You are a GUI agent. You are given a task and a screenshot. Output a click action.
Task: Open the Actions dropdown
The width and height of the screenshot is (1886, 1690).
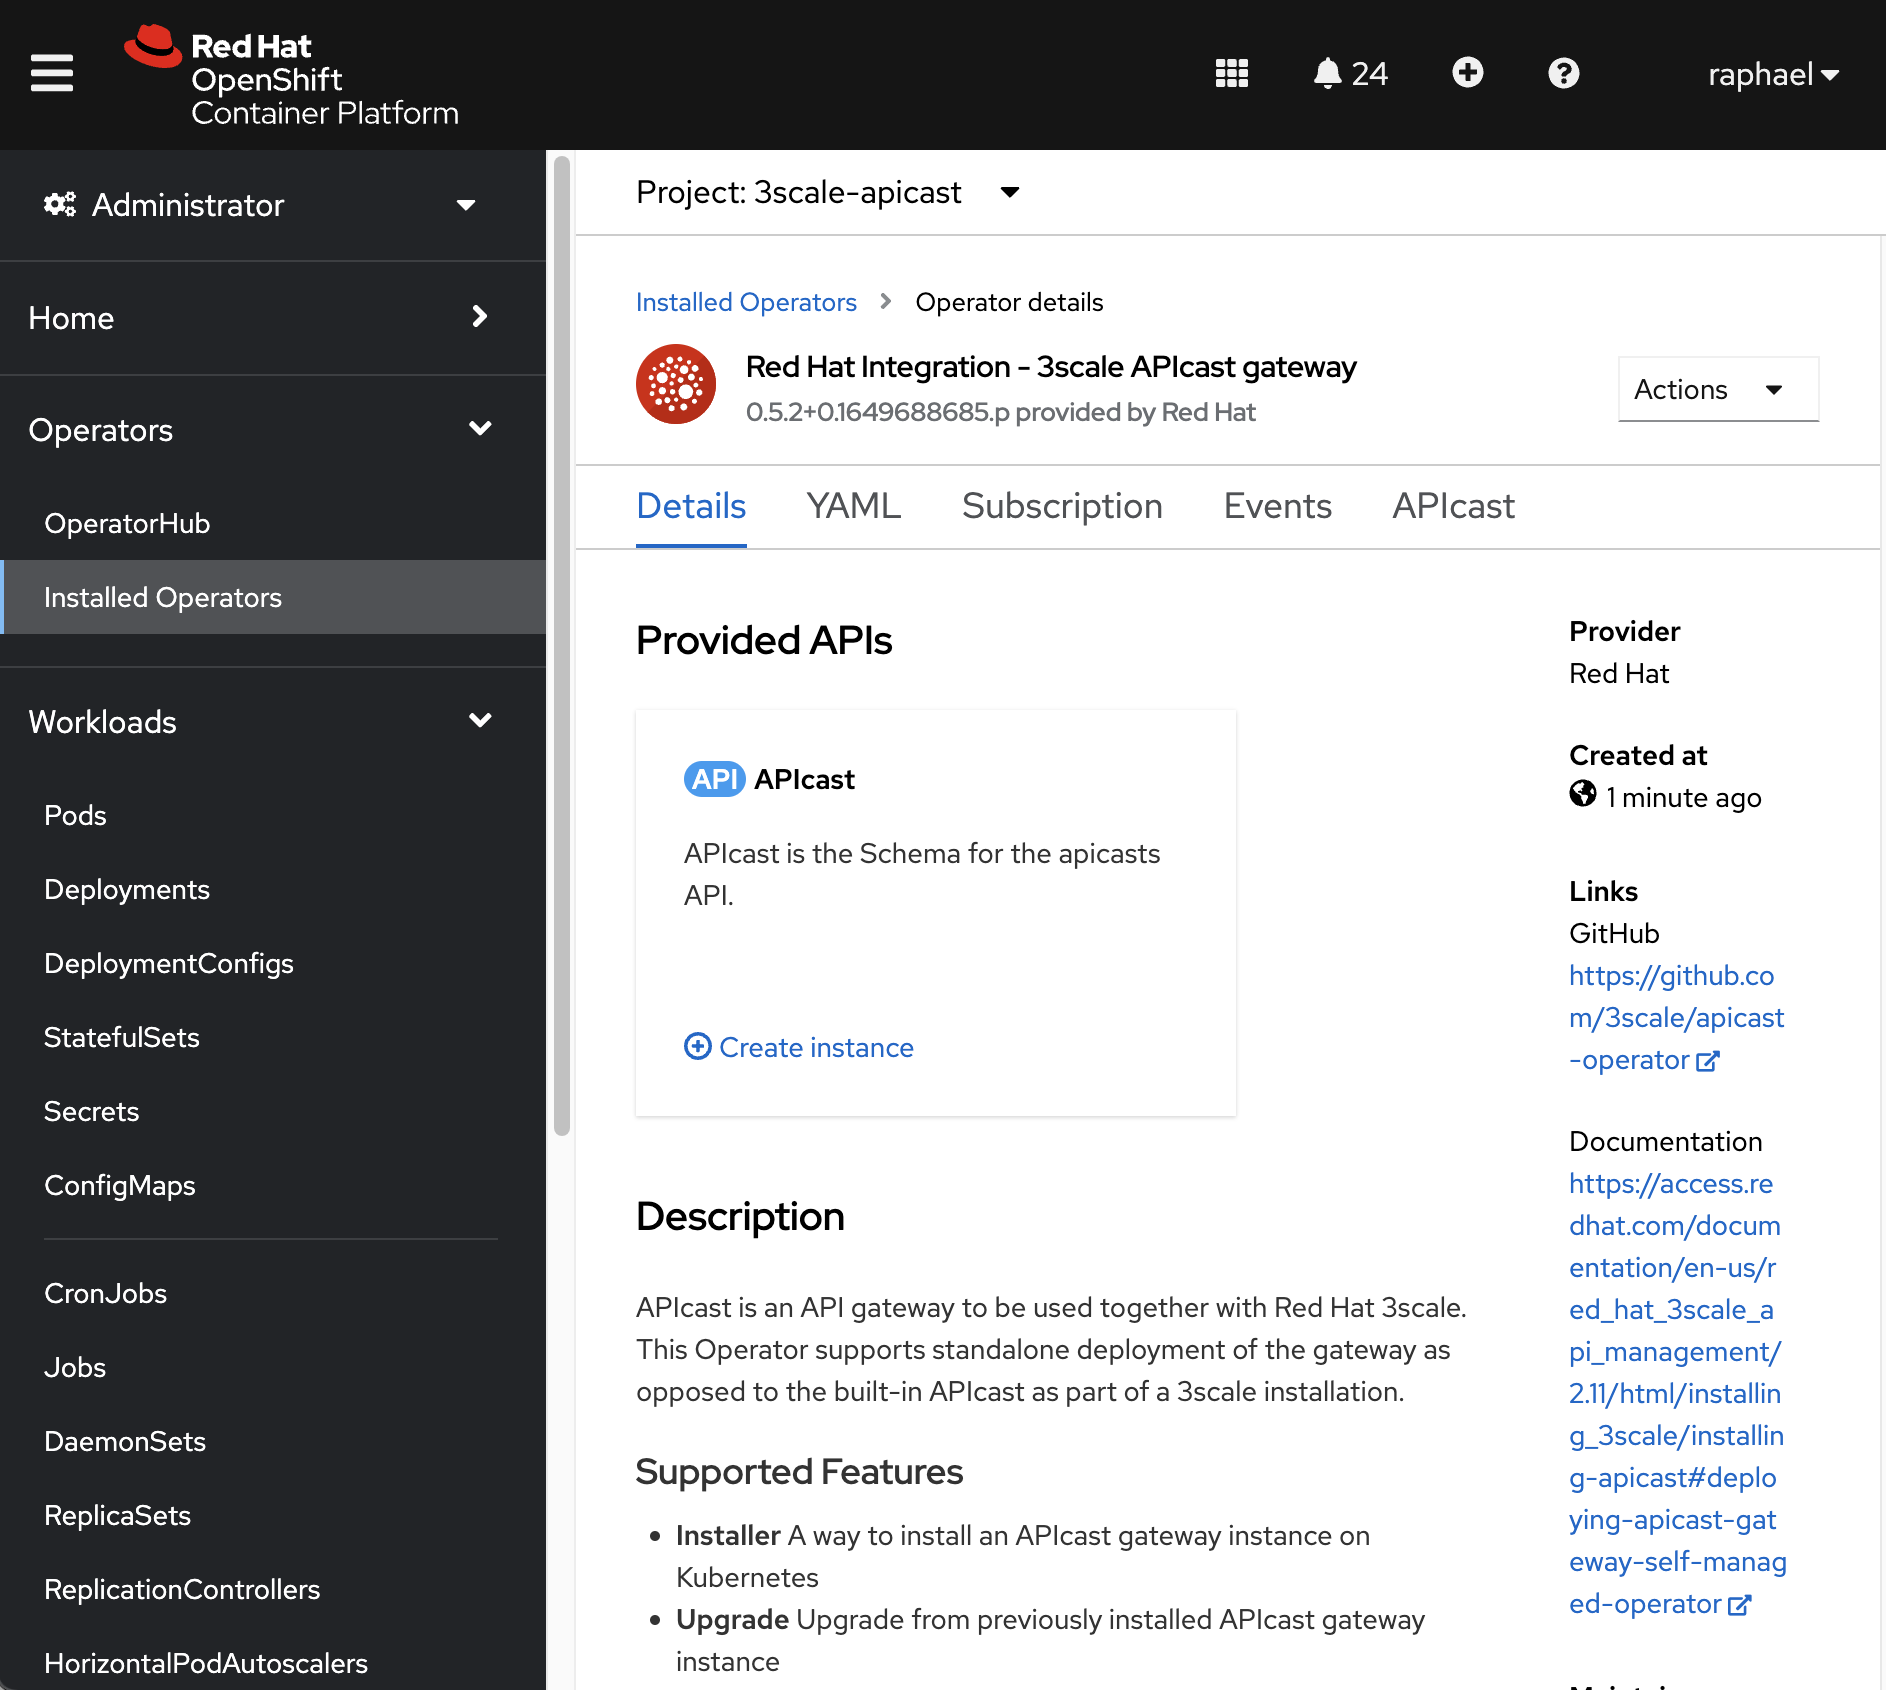coord(1717,389)
